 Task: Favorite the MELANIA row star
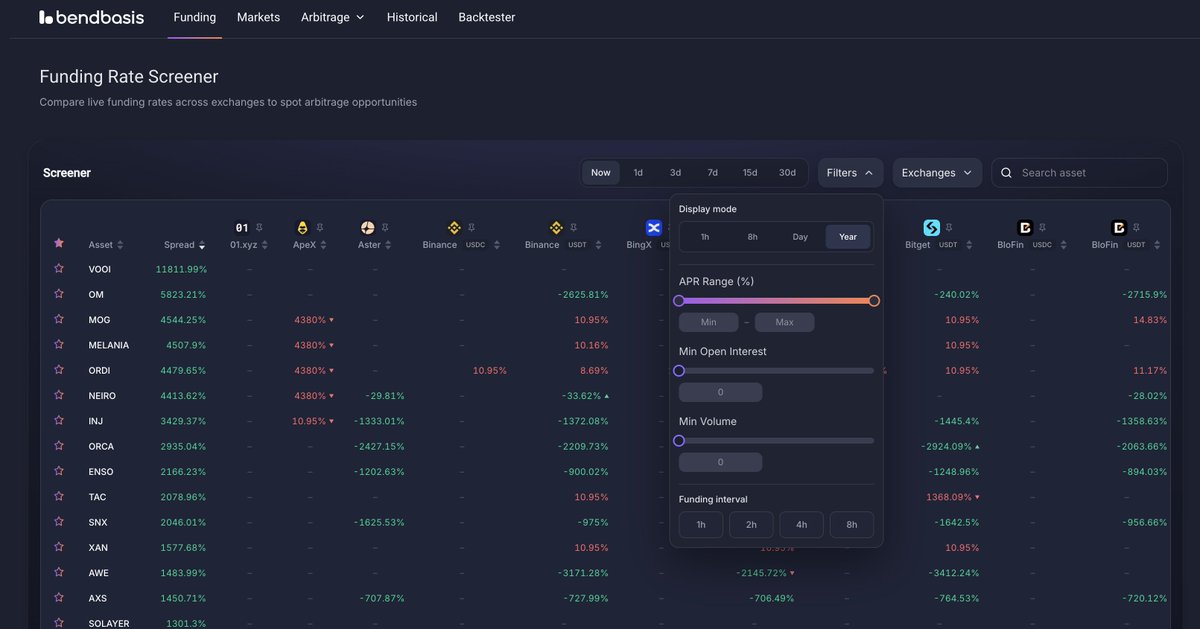[59, 345]
